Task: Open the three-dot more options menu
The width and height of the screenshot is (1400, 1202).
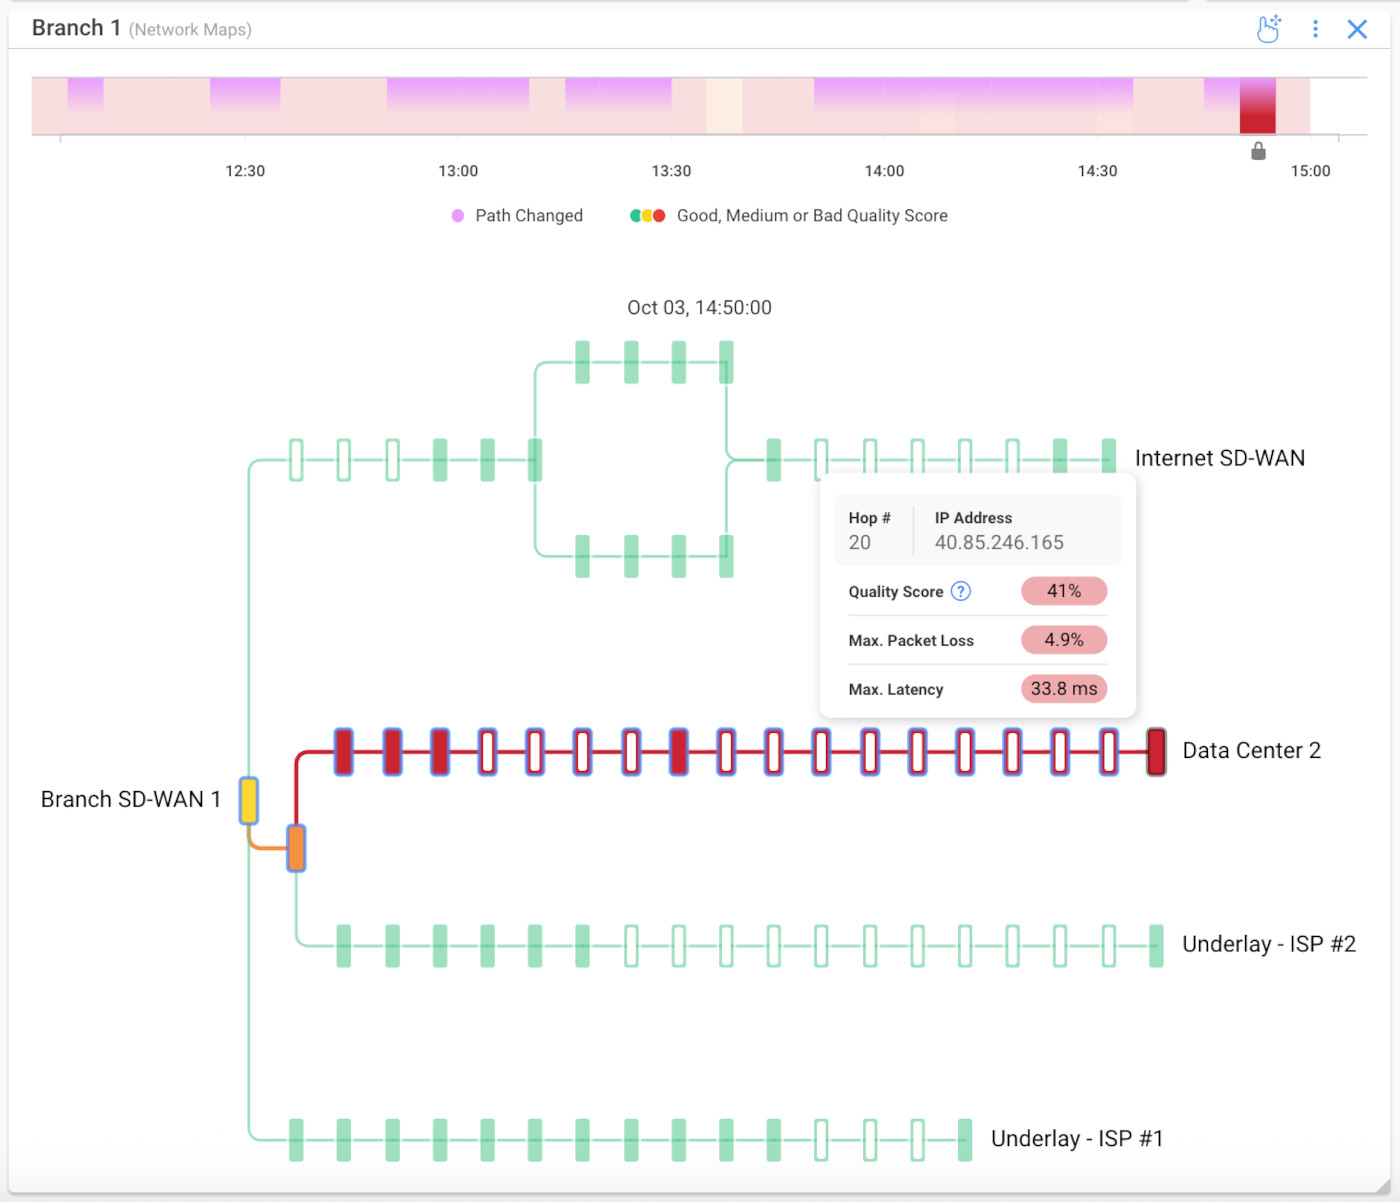Action: click(1315, 29)
